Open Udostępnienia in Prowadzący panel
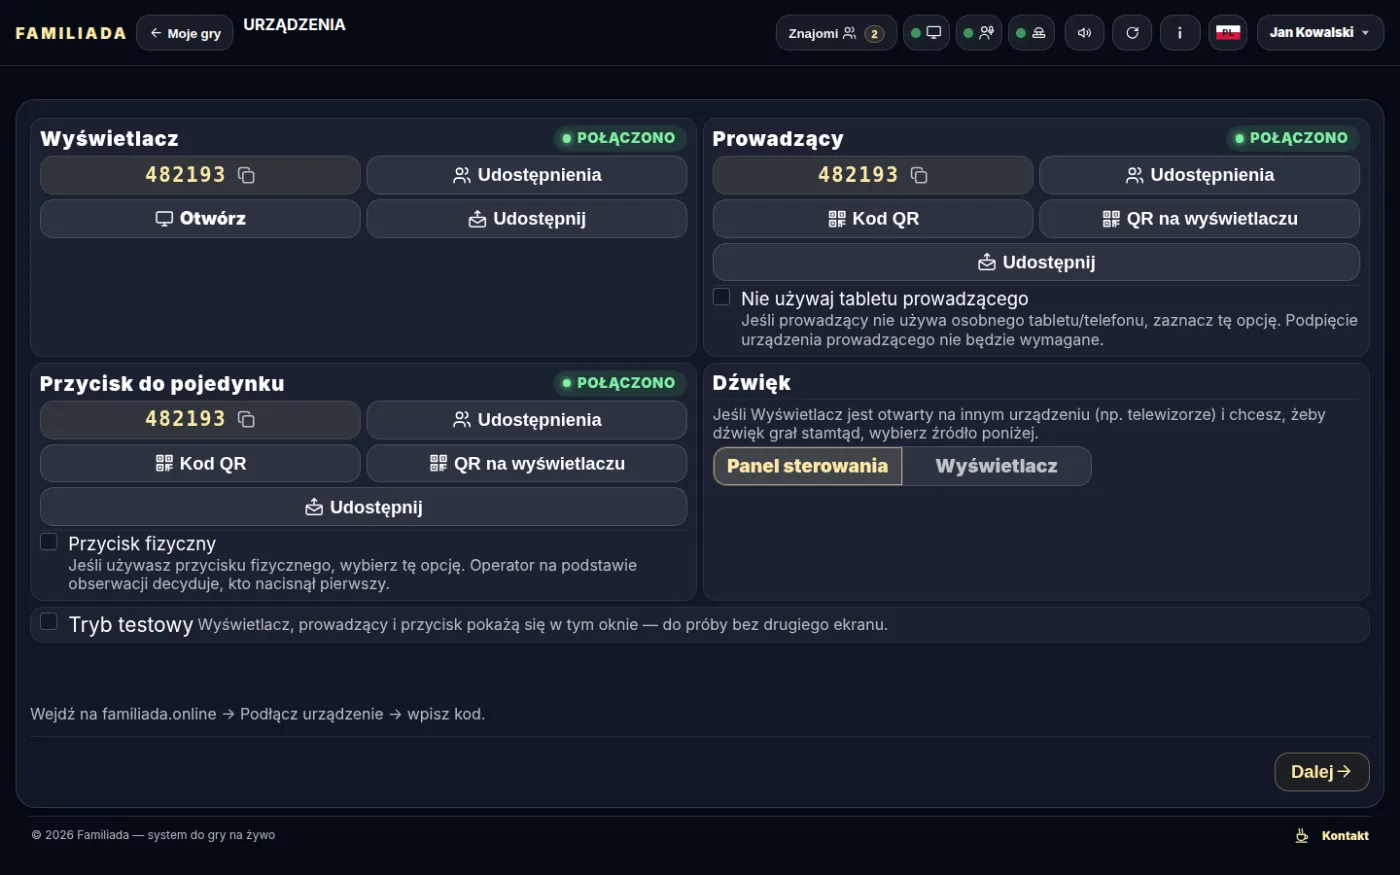Image resolution: width=1400 pixels, height=875 pixels. coord(1200,175)
